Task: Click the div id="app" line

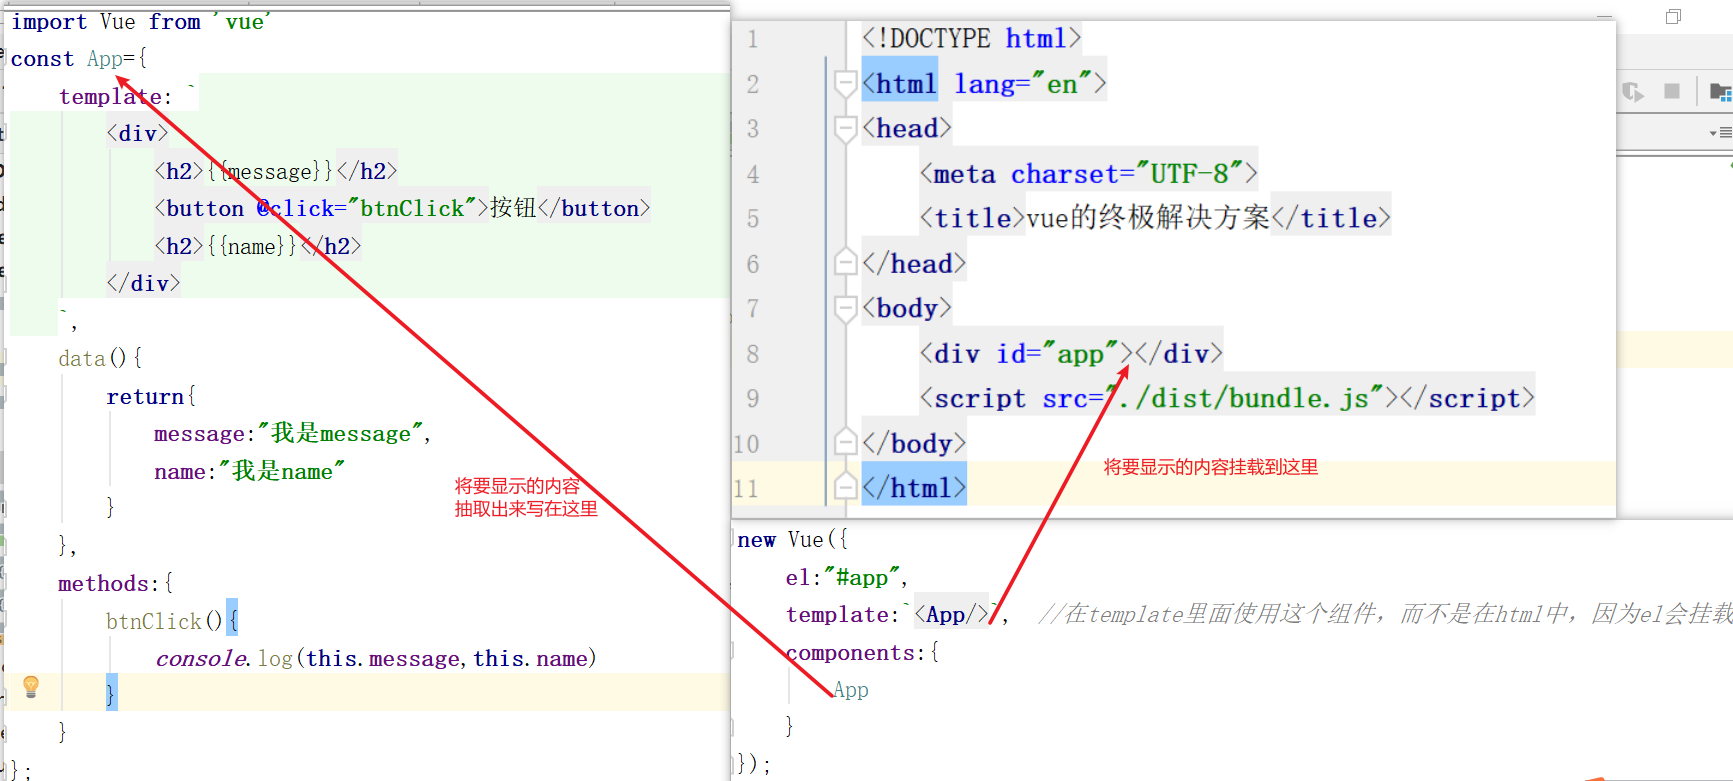Action: pos(1071,354)
